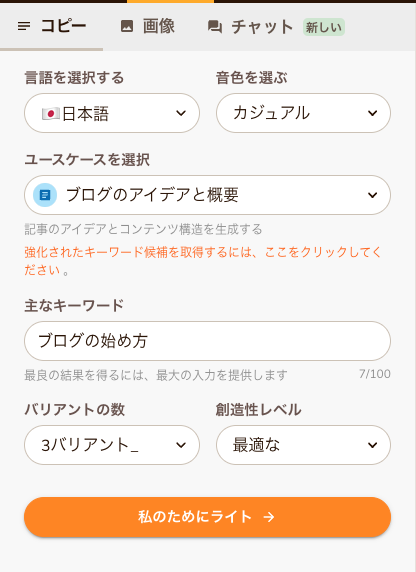Switch to the コピー tab
This screenshot has width=416, height=572.
(51, 26)
